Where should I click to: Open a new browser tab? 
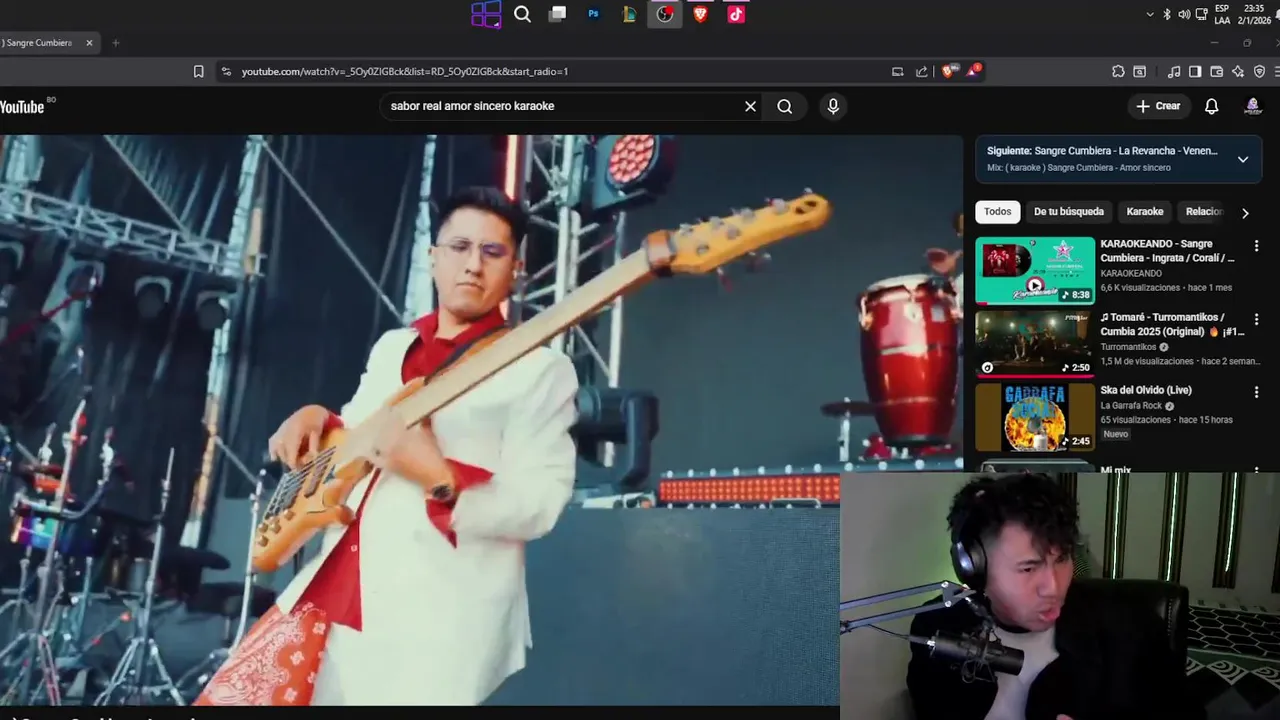coord(116,43)
